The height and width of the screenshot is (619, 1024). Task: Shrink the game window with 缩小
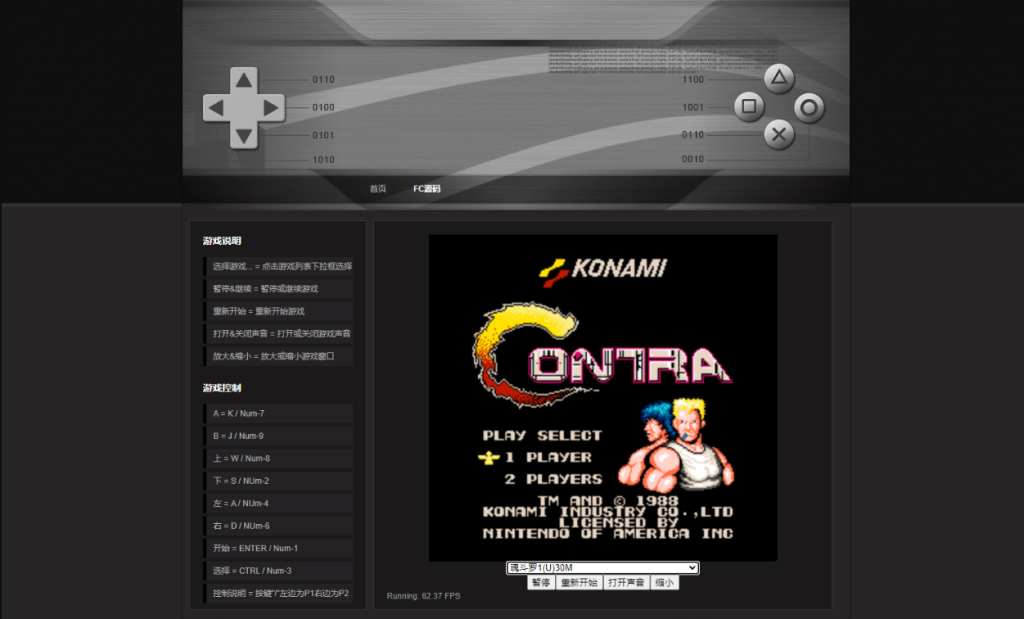coord(664,582)
